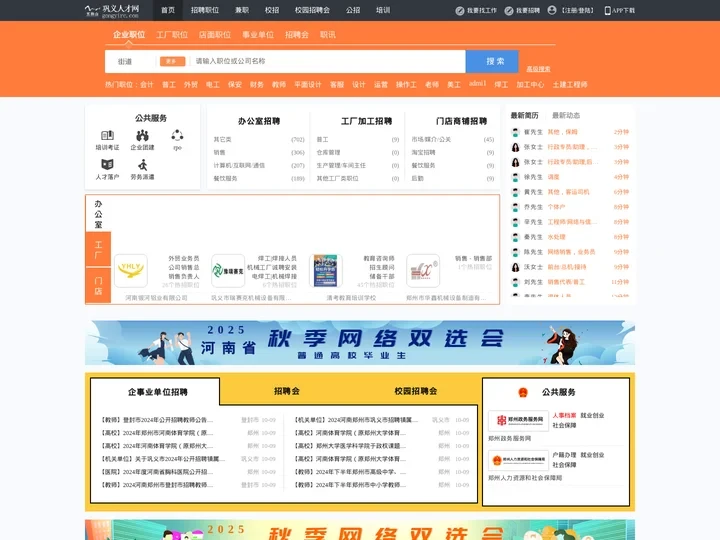The image size is (720, 540).
Task: Open the 瑞赛克 green company logo
Action: (228, 271)
